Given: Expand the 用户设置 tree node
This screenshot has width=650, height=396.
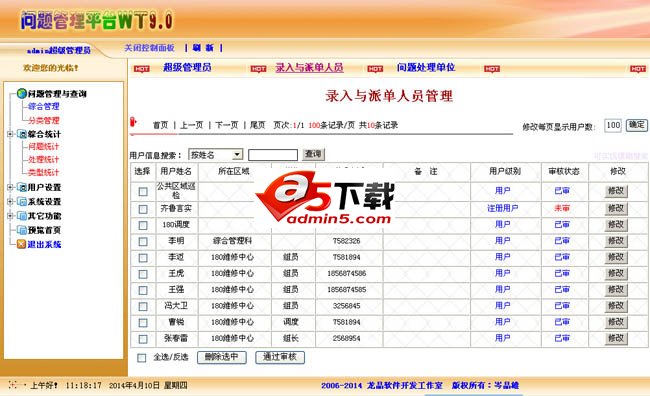Looking at the screenshot, I should pyautogui.click(x=10, y=187).
